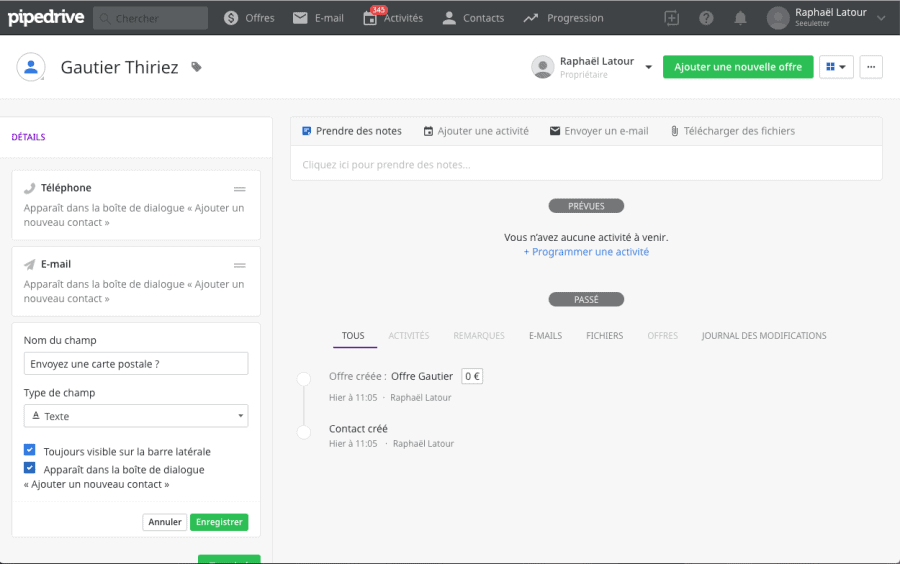The height and width of the screenshot is (564, 900).
Task: Click the tag icon beside Gautier Thiriez
Action: pos(196,67)
